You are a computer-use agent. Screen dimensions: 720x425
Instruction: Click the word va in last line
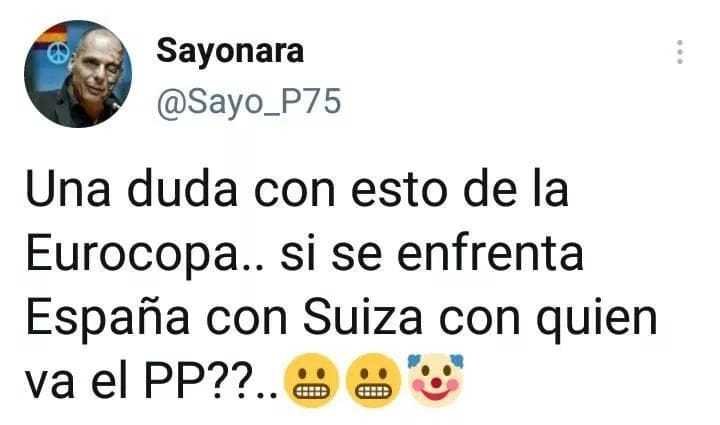(50, 385)
